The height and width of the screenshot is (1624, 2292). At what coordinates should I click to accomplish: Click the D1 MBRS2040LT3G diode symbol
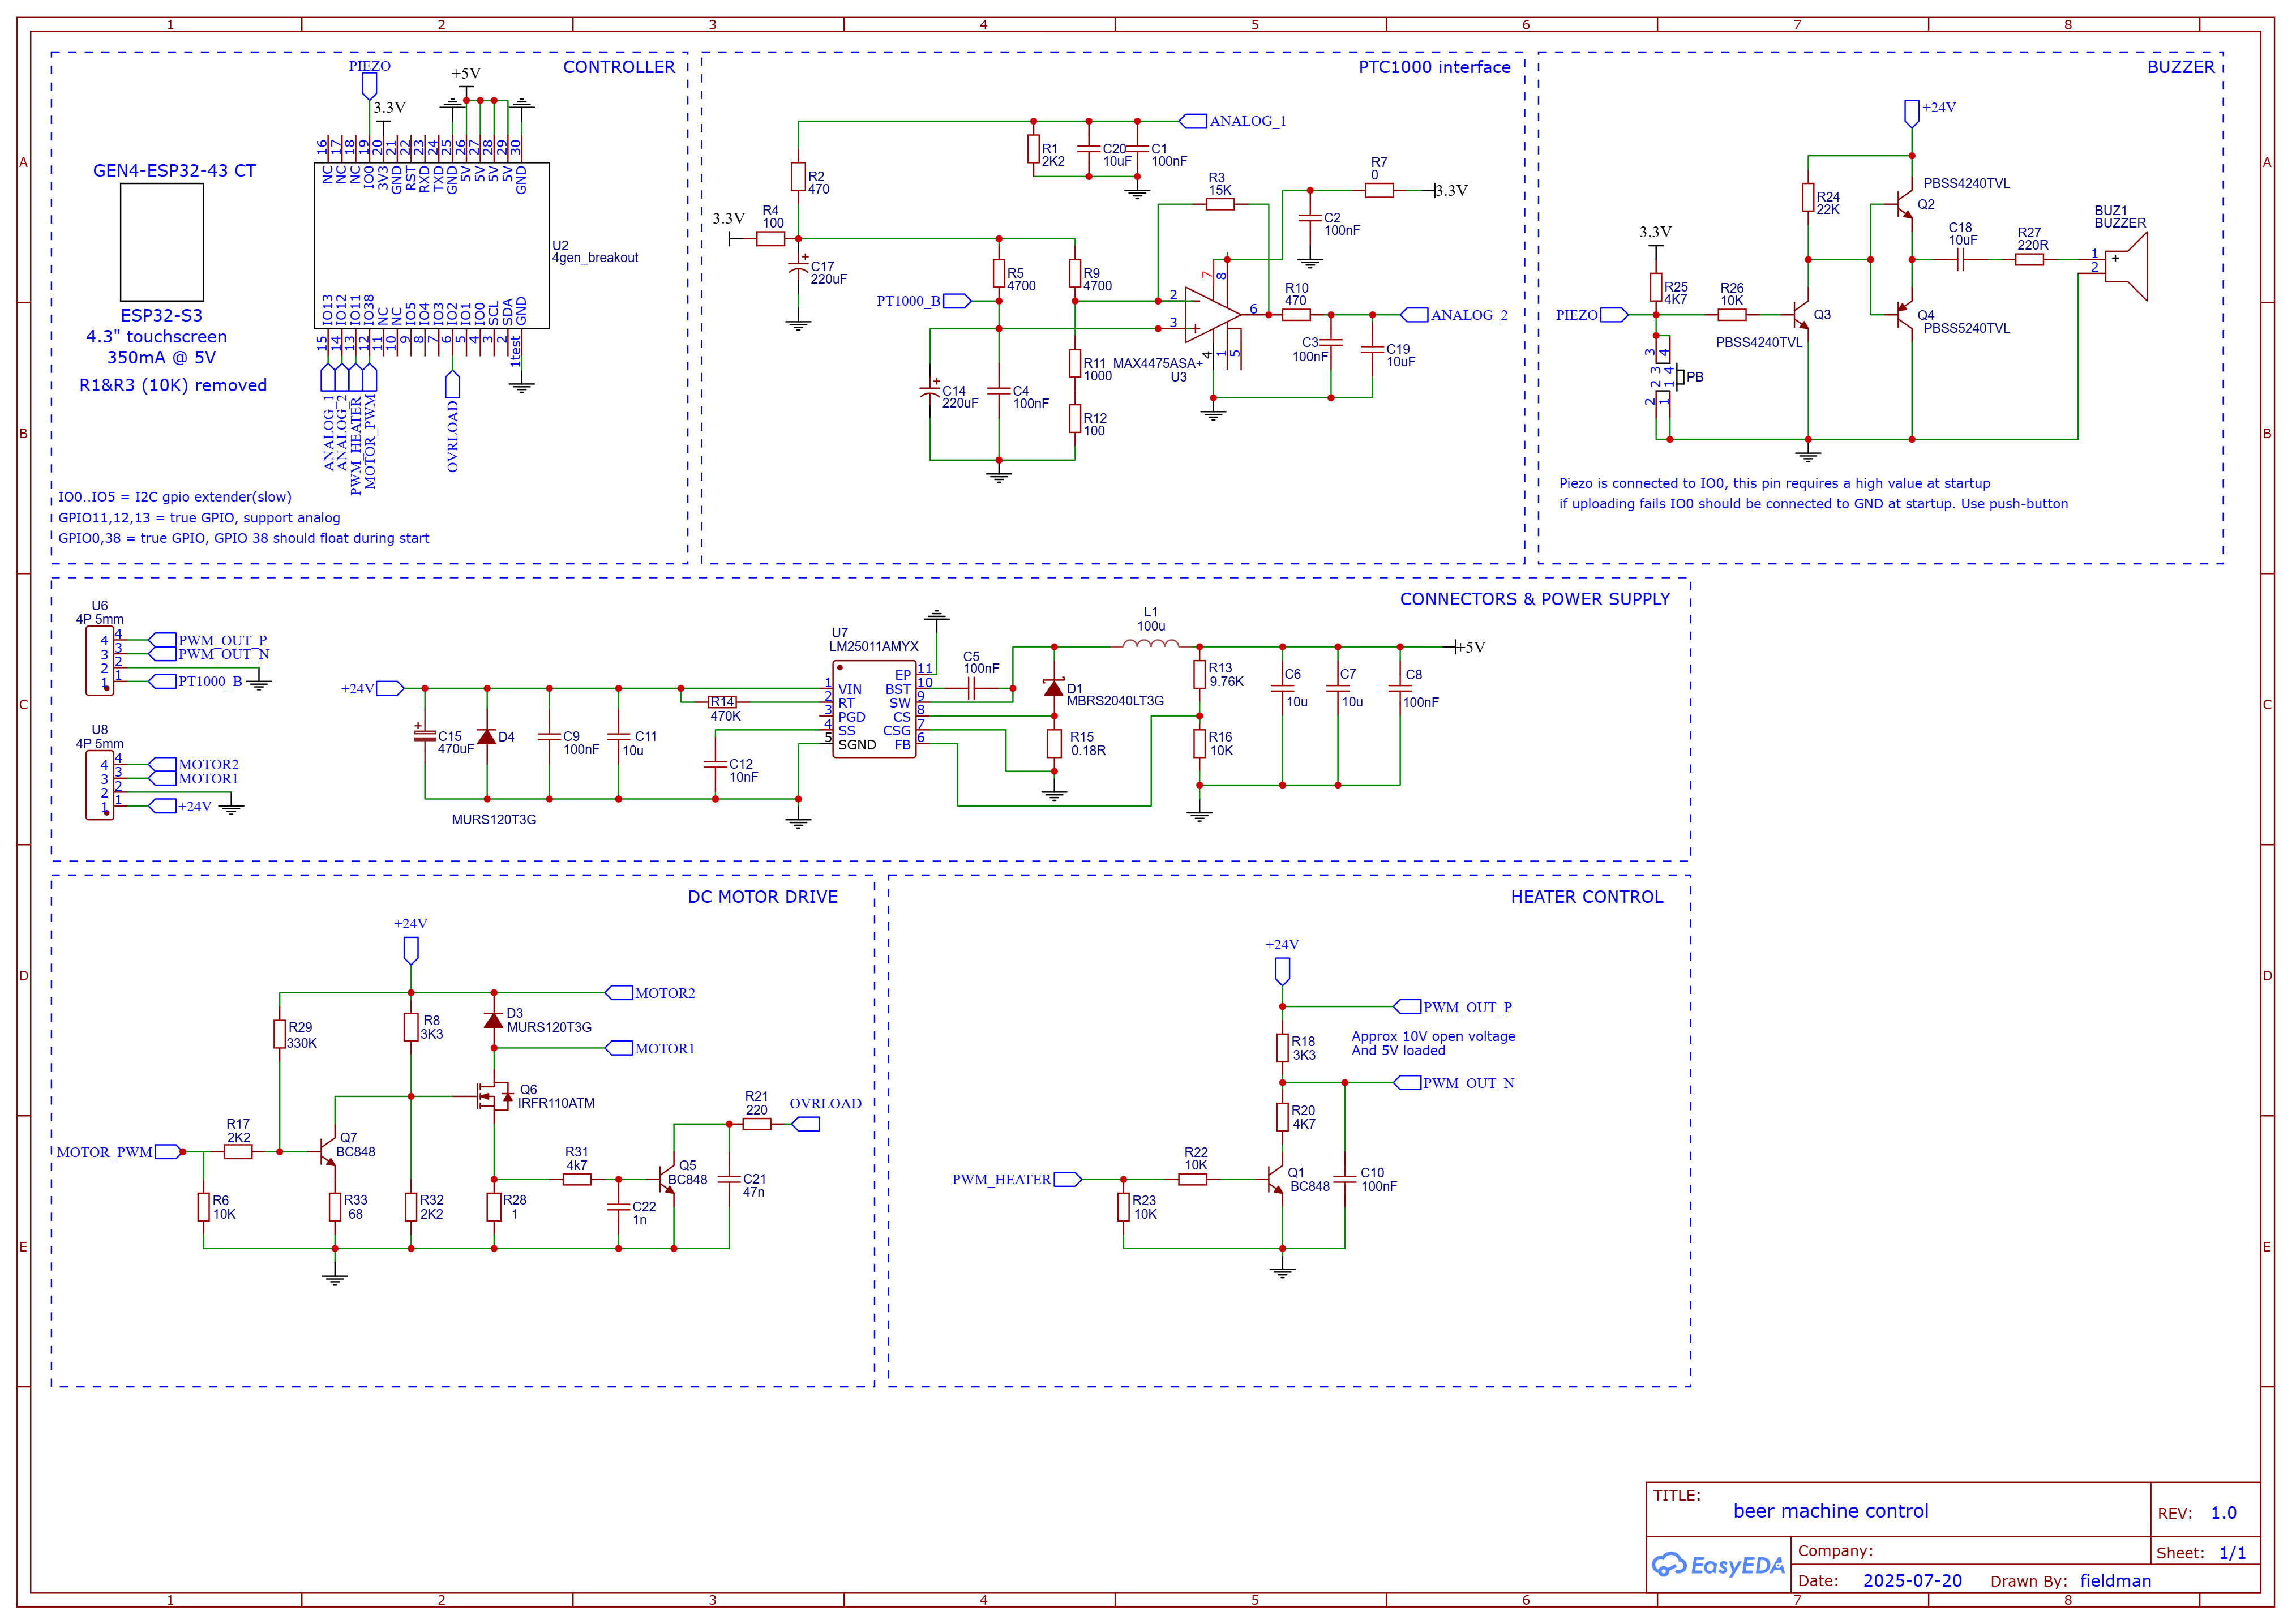1053,688
